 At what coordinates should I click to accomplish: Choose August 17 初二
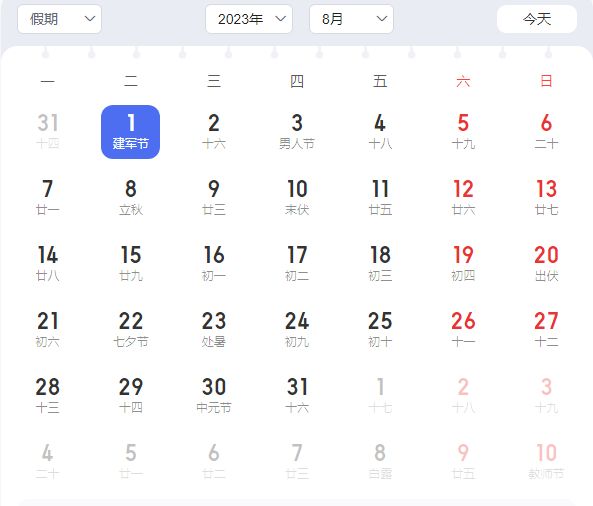[x=297, y=264]
